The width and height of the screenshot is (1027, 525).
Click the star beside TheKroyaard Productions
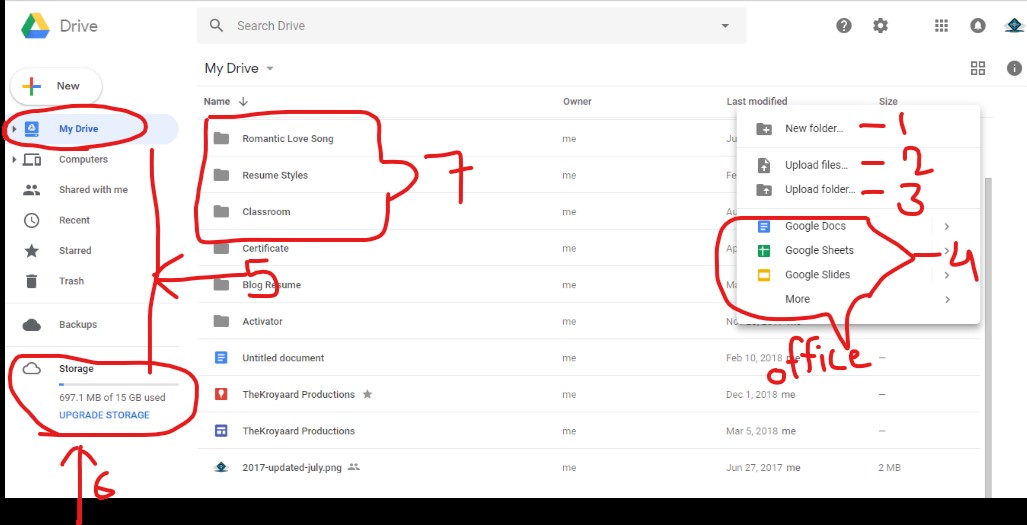(367, 394)
